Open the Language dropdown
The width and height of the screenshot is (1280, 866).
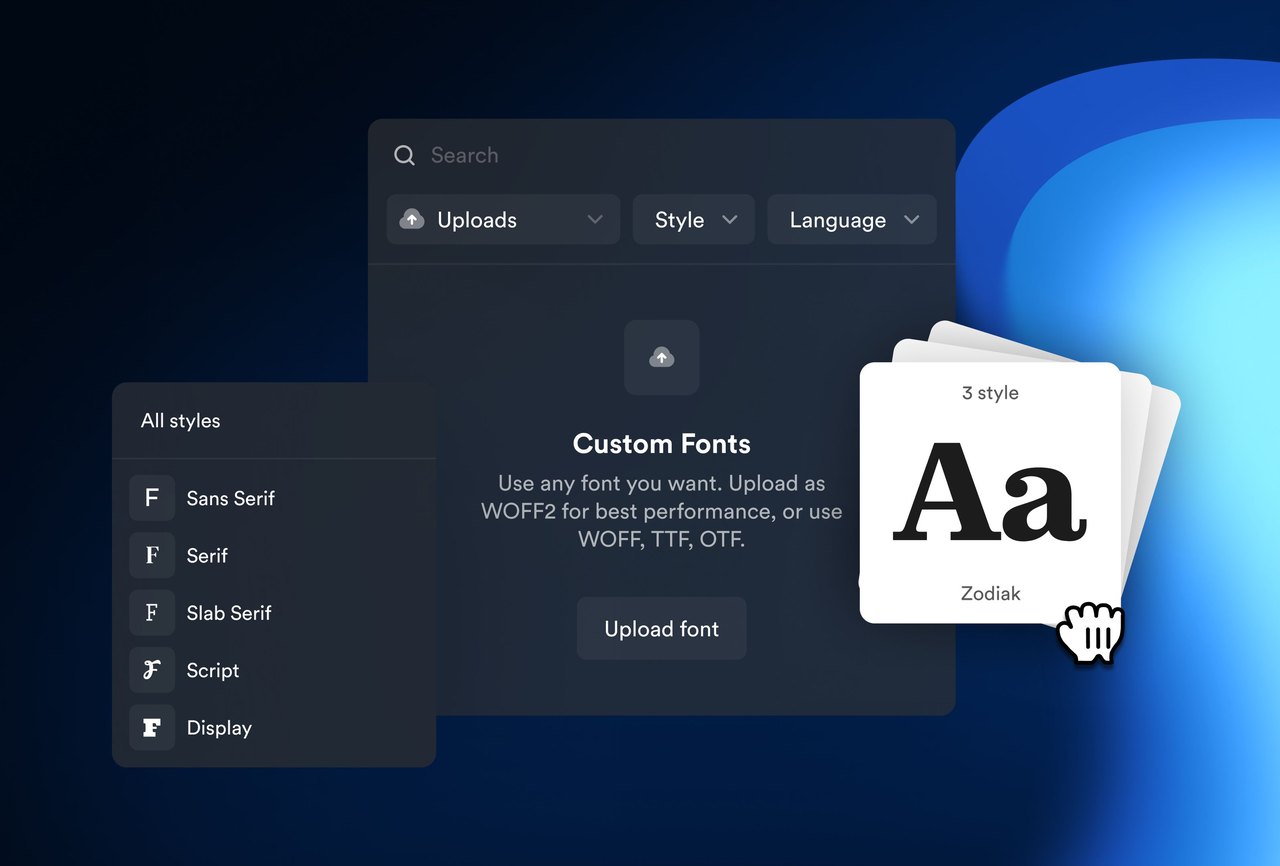coord(852,220)
